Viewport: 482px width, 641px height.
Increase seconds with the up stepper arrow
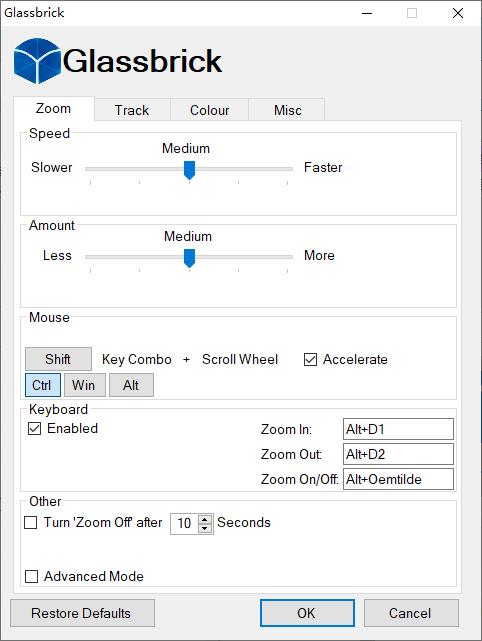[x=205, y=519]
